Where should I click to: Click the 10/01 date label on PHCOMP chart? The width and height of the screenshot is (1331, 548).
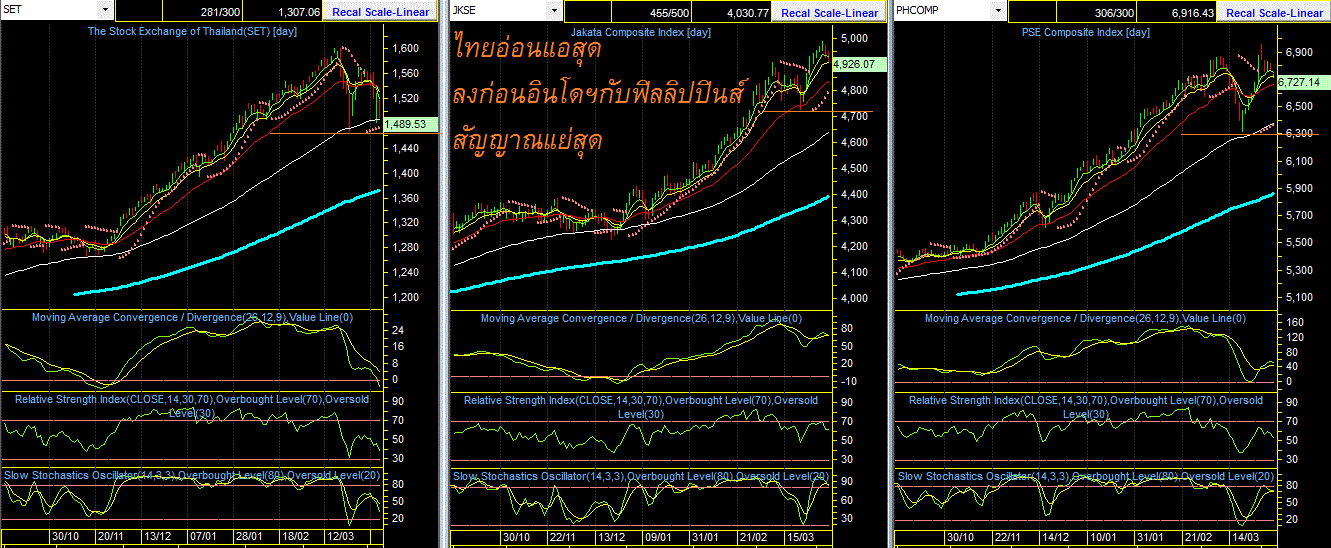click(x=1103, y=537)
